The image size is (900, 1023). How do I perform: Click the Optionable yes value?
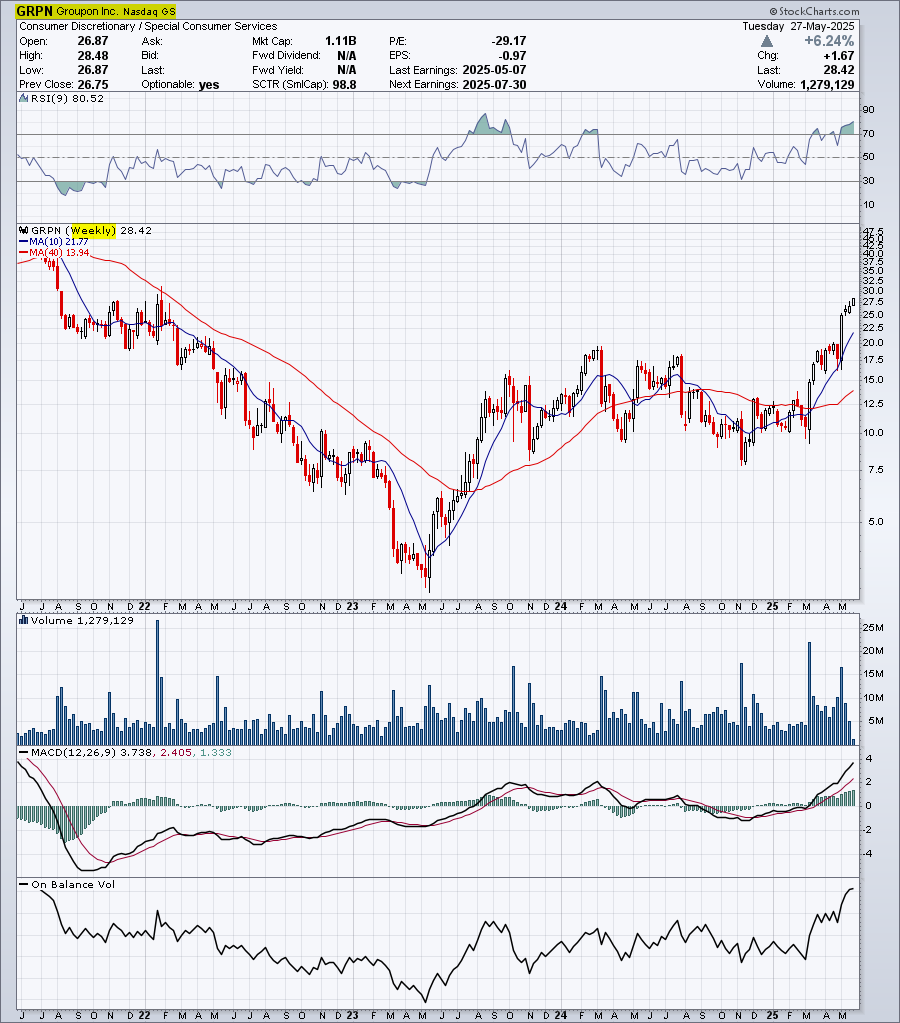pyautogui.click(x=209, y=84)
